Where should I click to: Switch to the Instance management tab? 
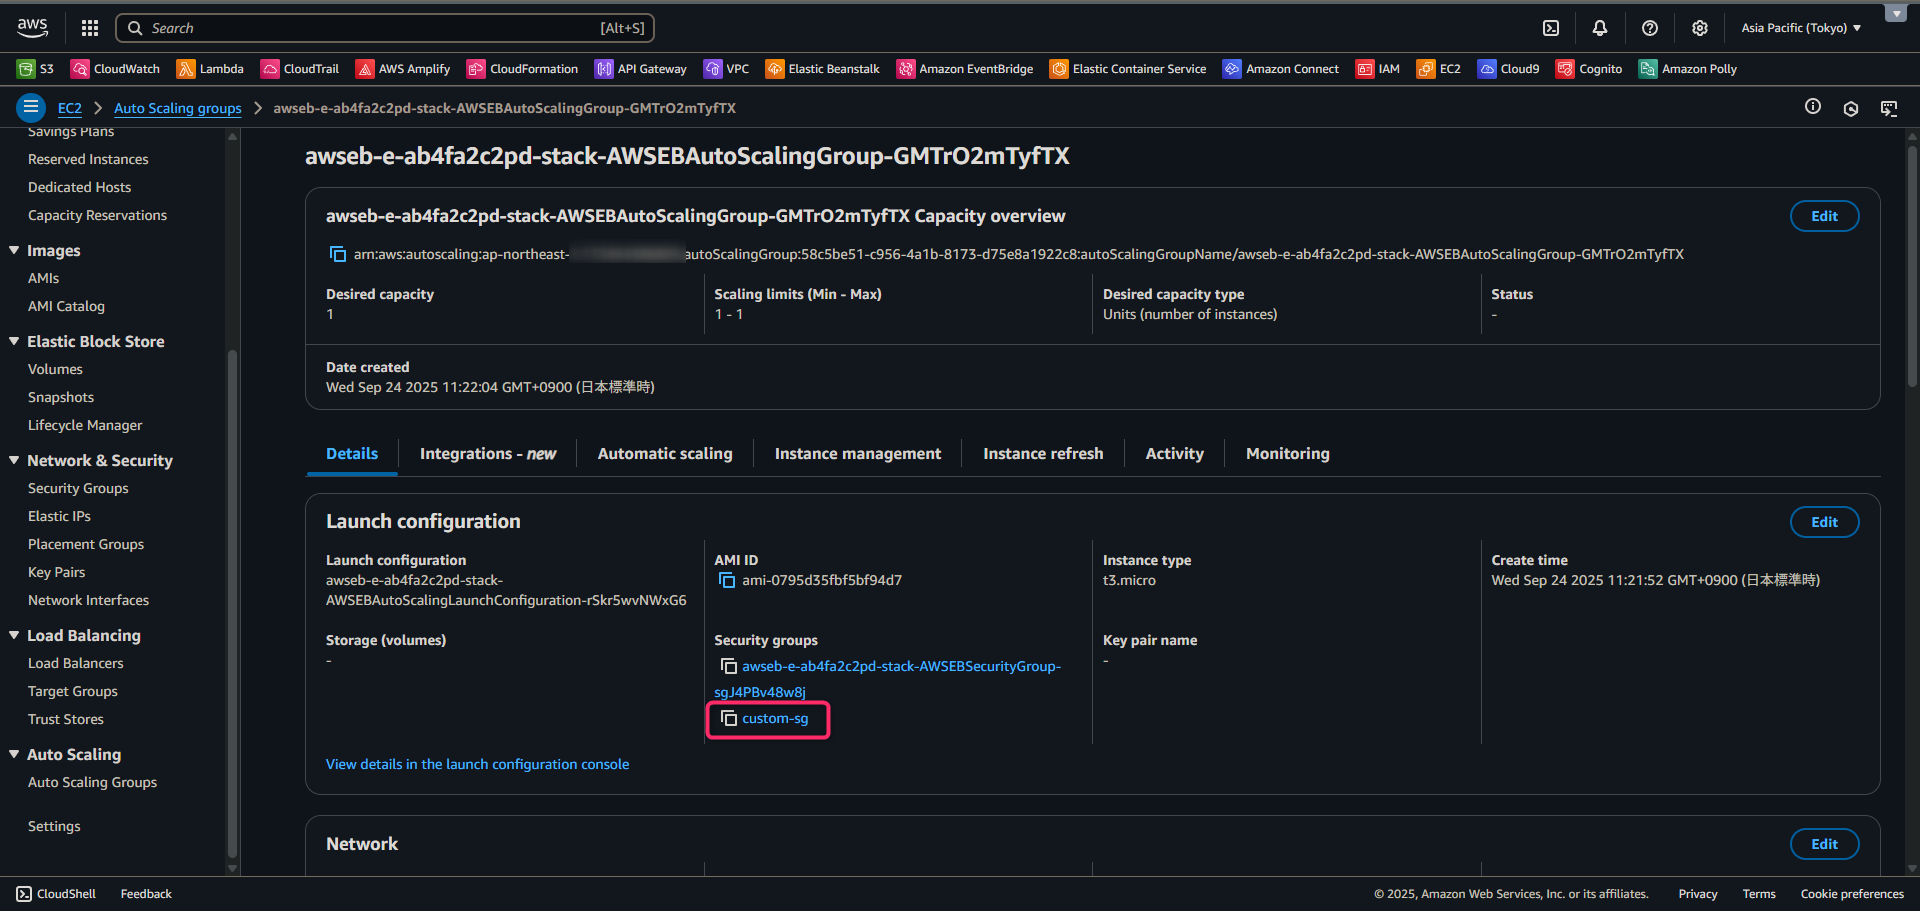pos(858,454)
